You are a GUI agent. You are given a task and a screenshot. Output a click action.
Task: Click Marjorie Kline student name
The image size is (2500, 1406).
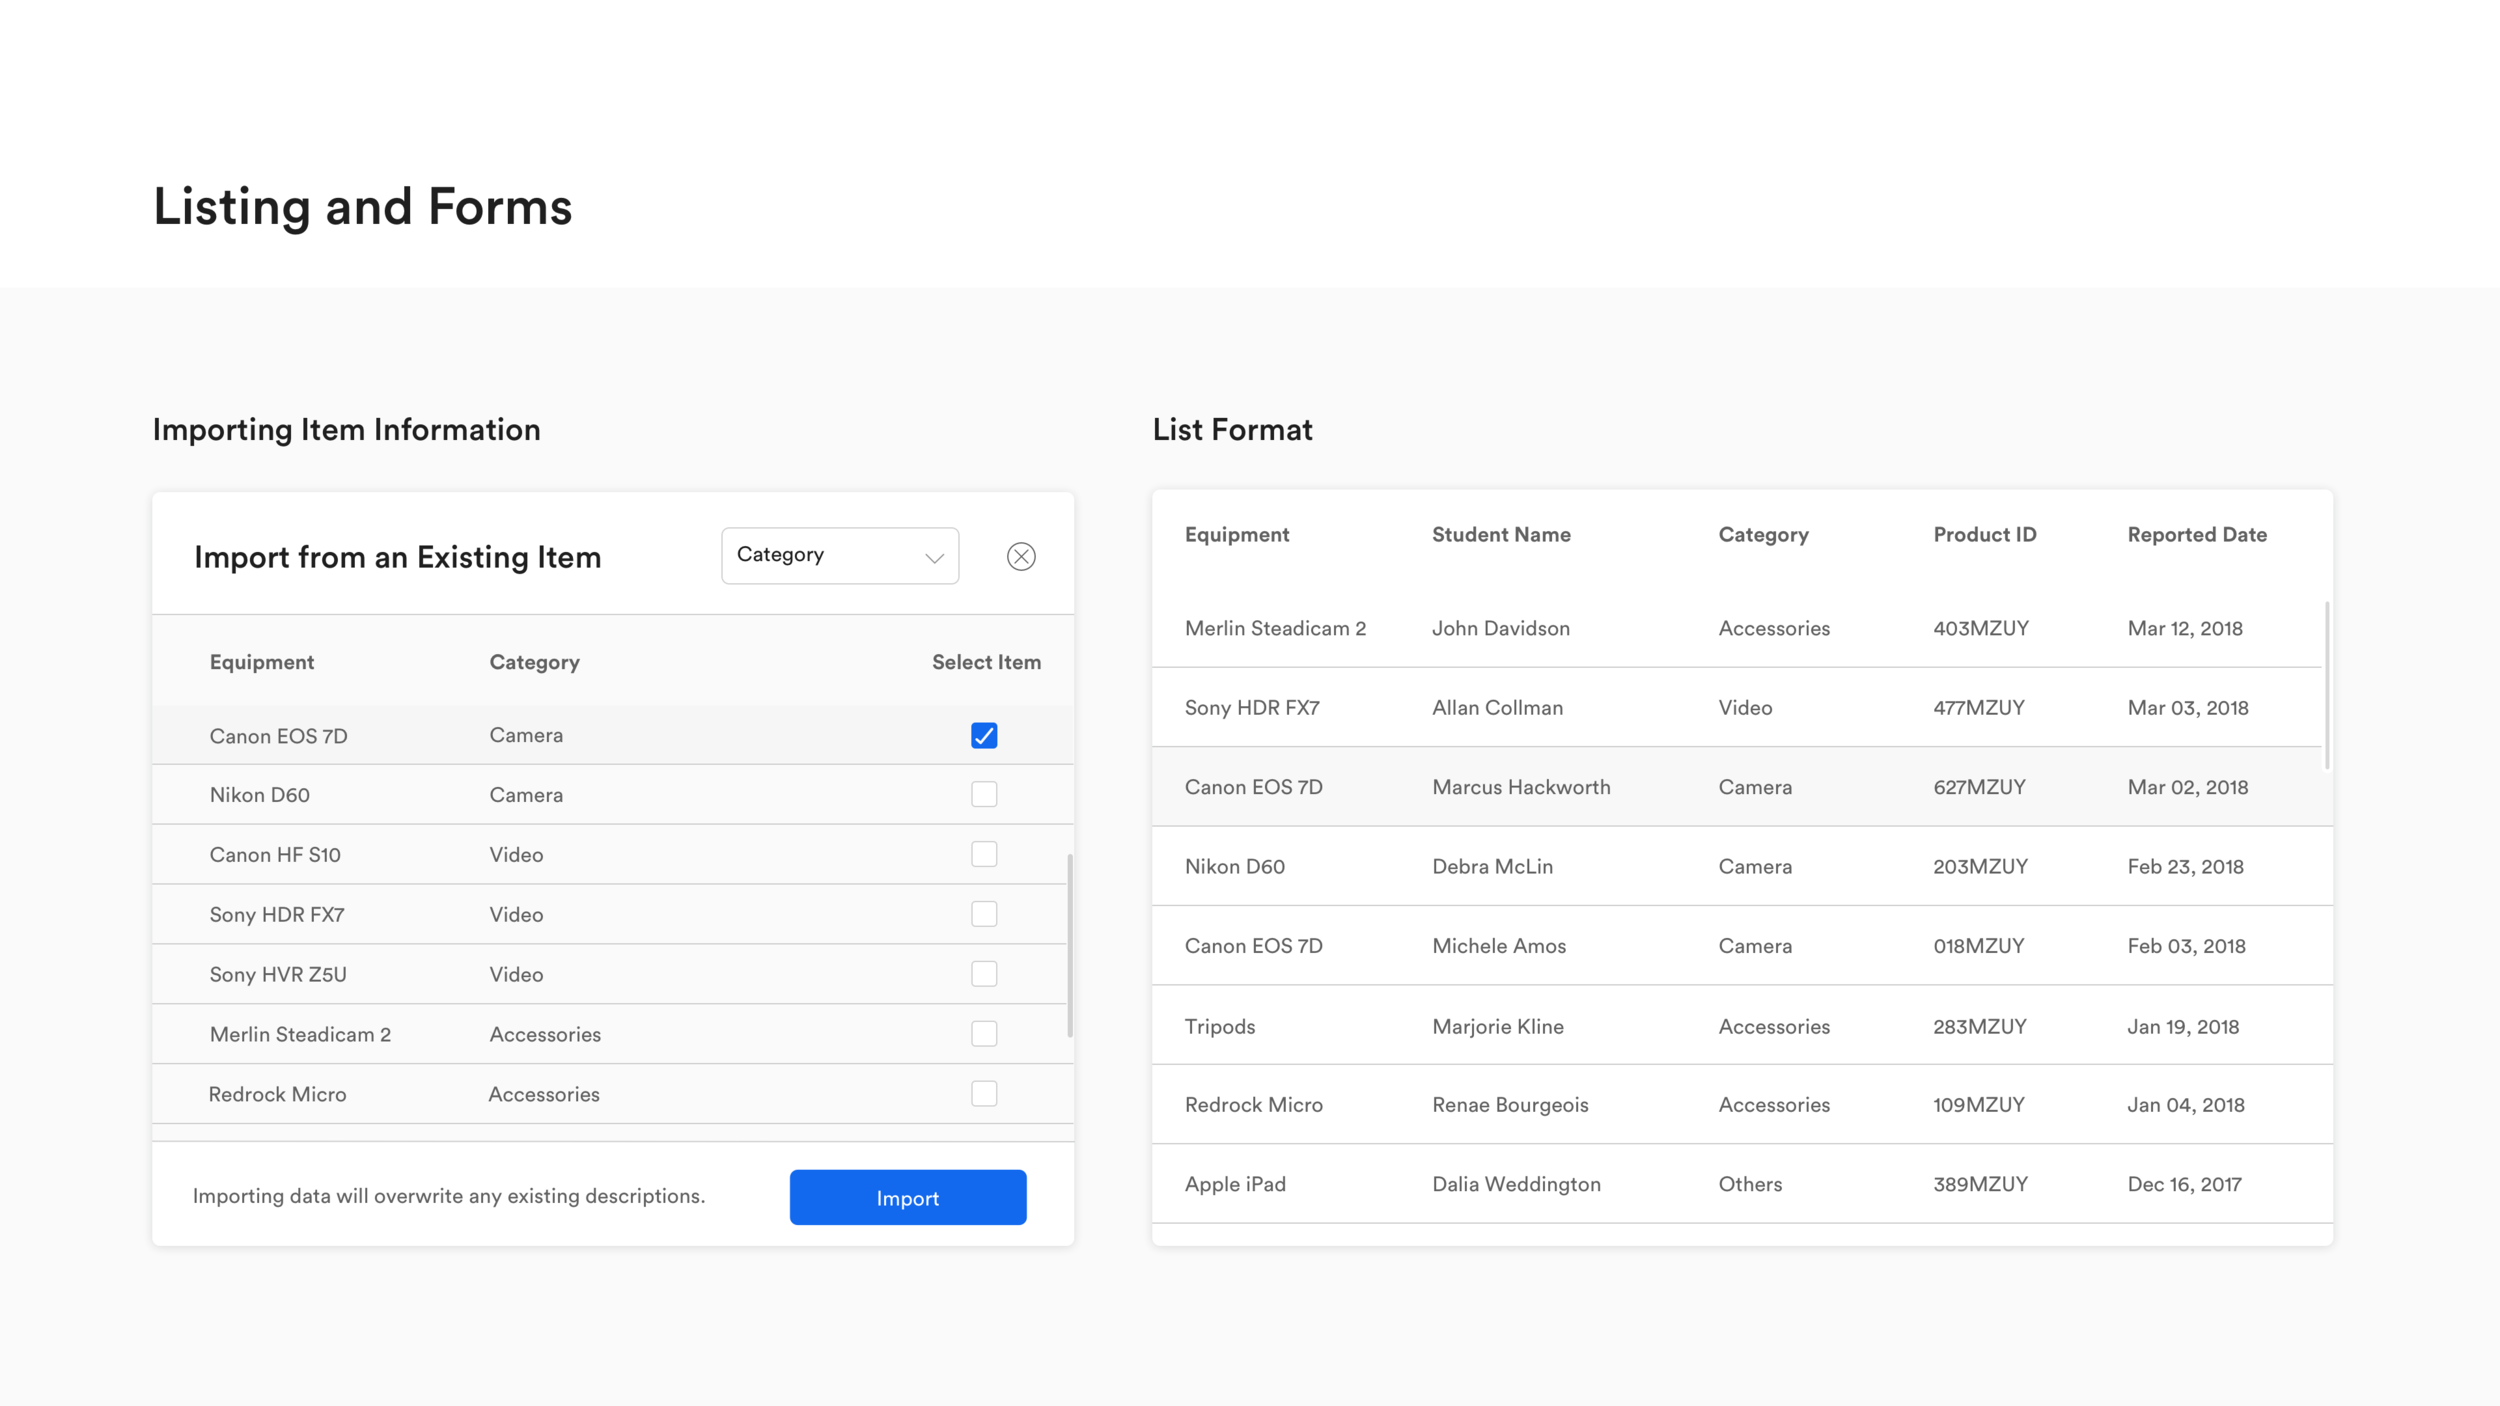[x=1498, y=1026]
